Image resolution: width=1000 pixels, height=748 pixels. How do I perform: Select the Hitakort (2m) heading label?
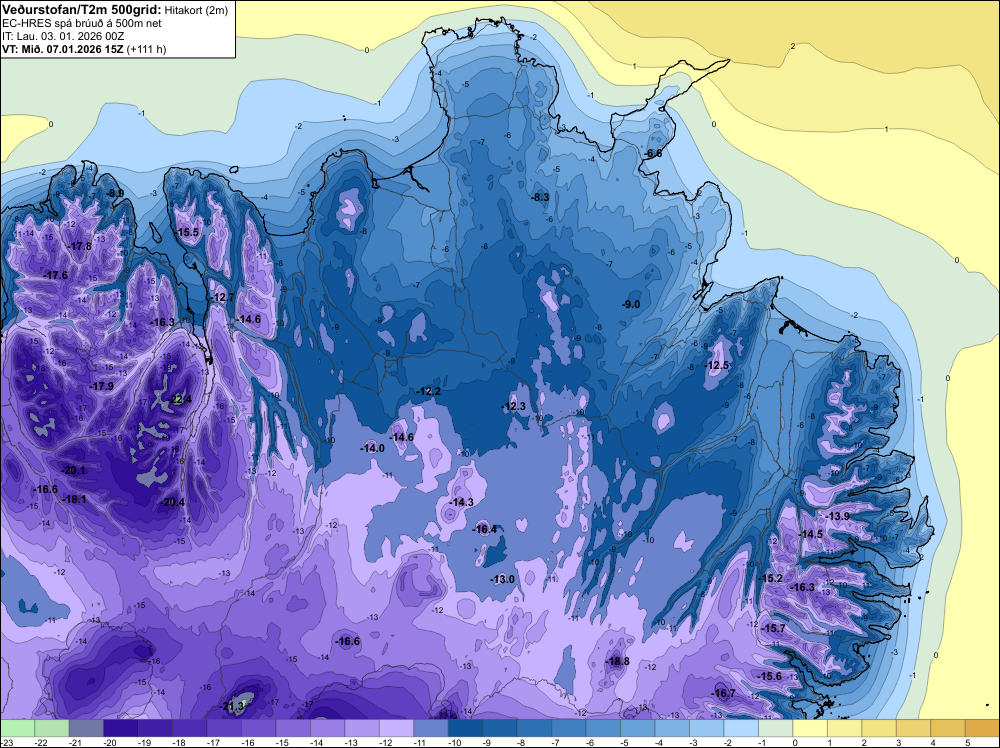coord(196,10)
